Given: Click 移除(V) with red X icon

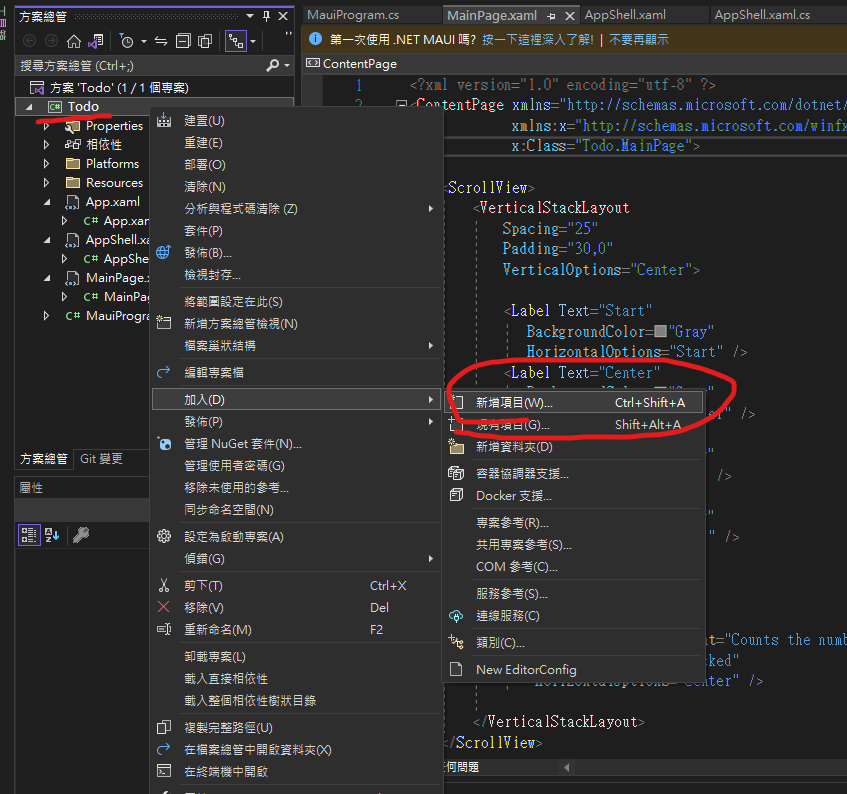Looking at the screenshot, I should coord(296,608).
